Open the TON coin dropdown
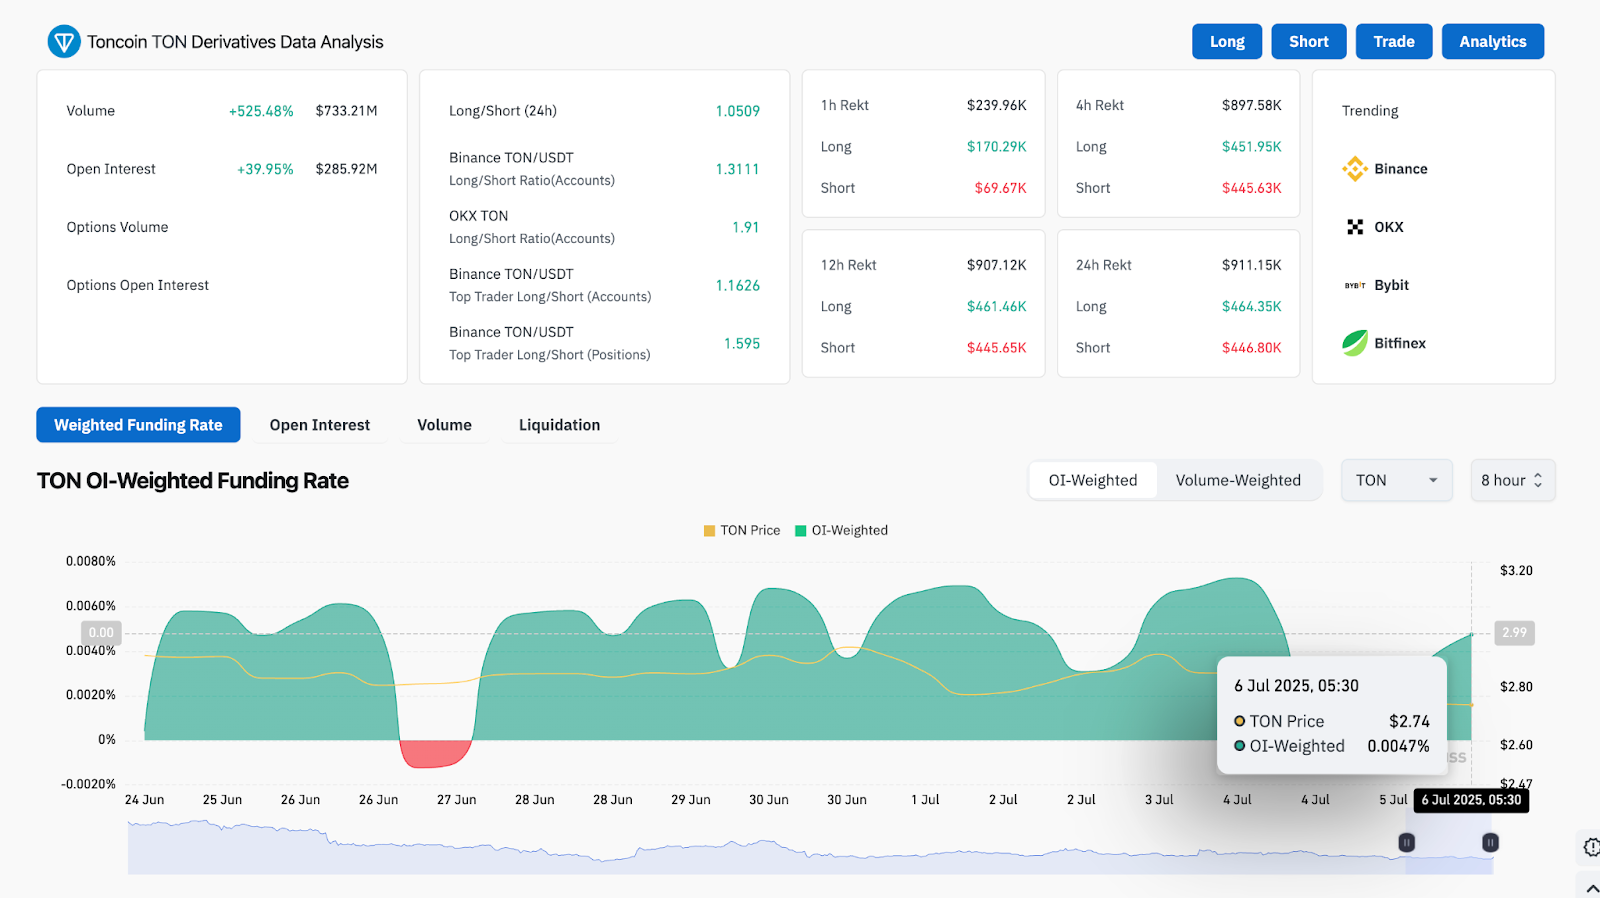Image resolution: width=1600 pixels, height=898 pixels. 1396,480
